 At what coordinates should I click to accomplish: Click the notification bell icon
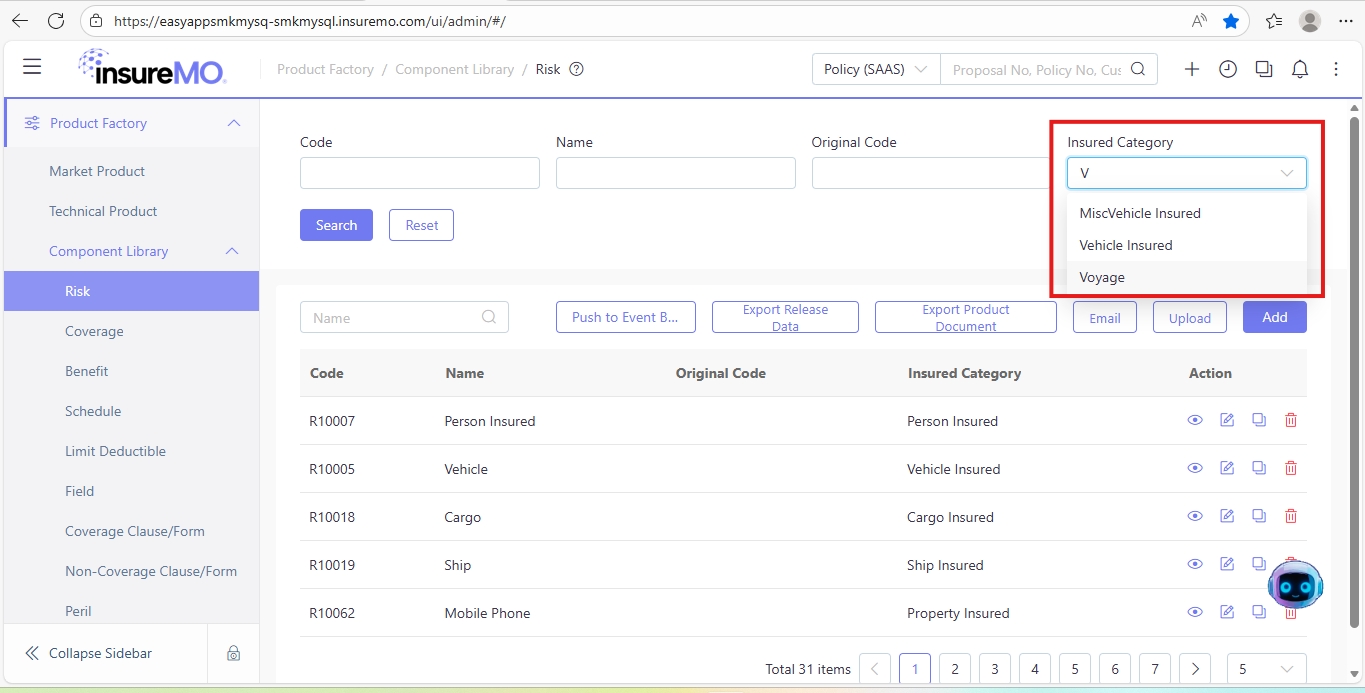click(x=1300, y=69)
